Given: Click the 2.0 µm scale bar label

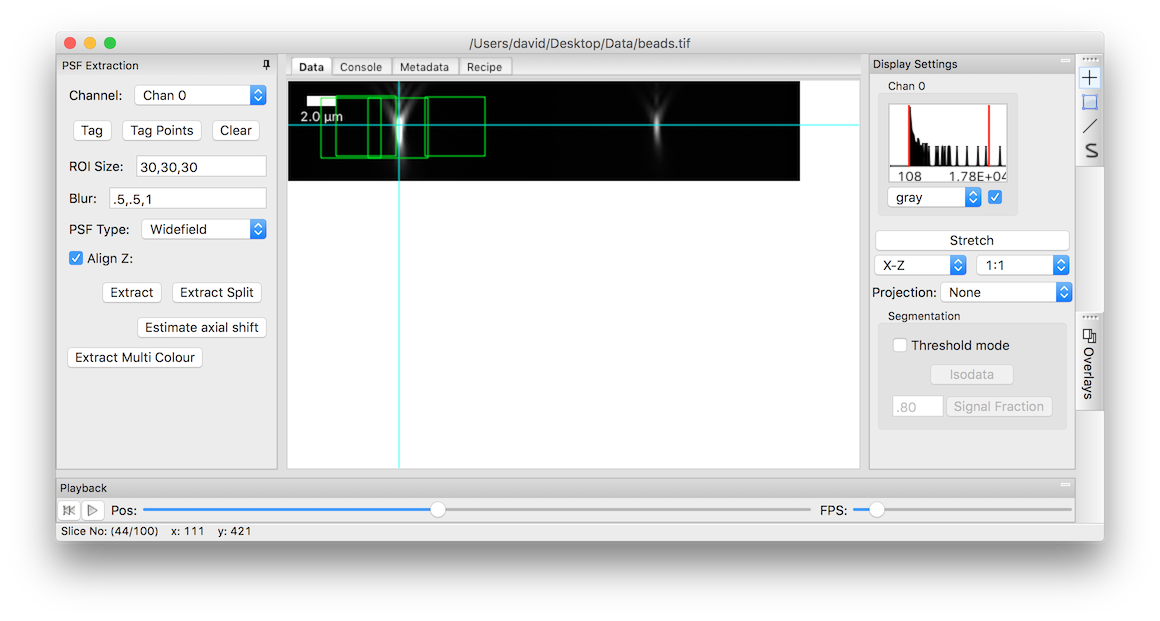Looking at the screenshot, I should pos(322,117).
